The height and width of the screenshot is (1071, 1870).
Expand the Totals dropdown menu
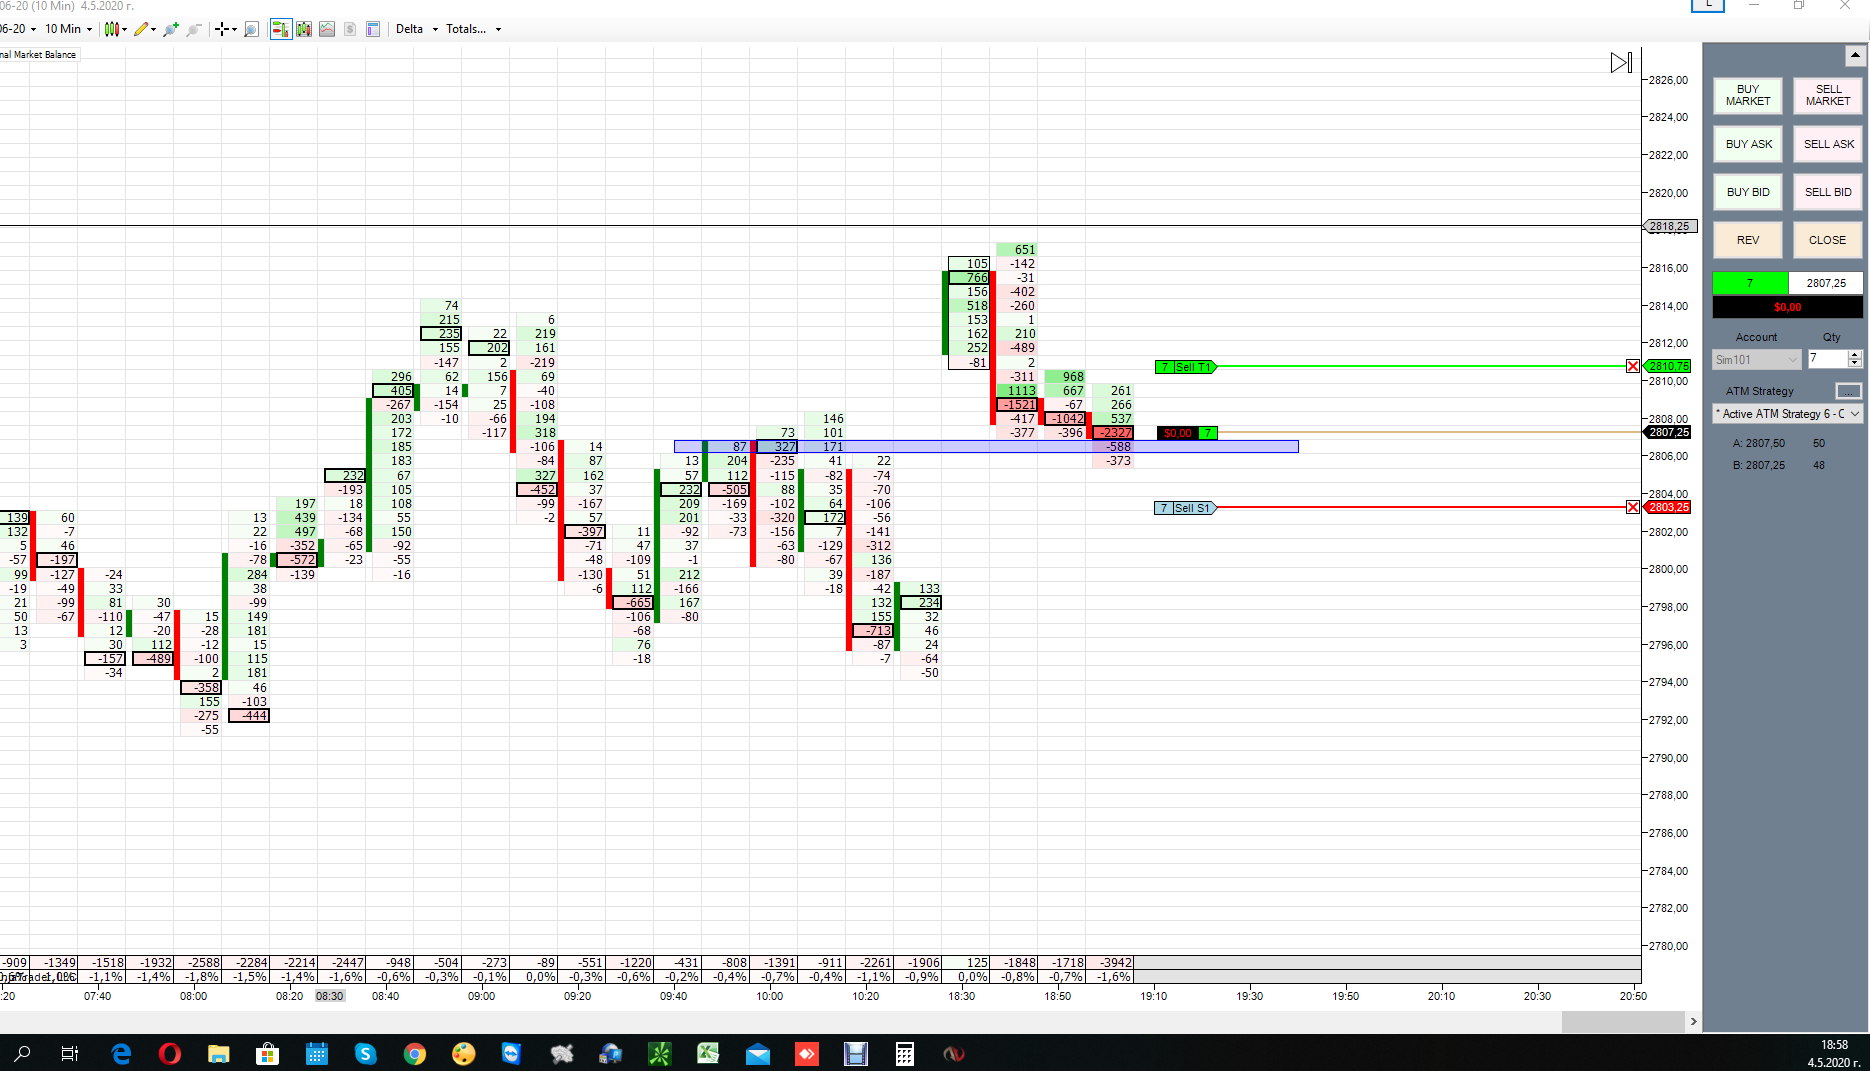tap(473, 29)
